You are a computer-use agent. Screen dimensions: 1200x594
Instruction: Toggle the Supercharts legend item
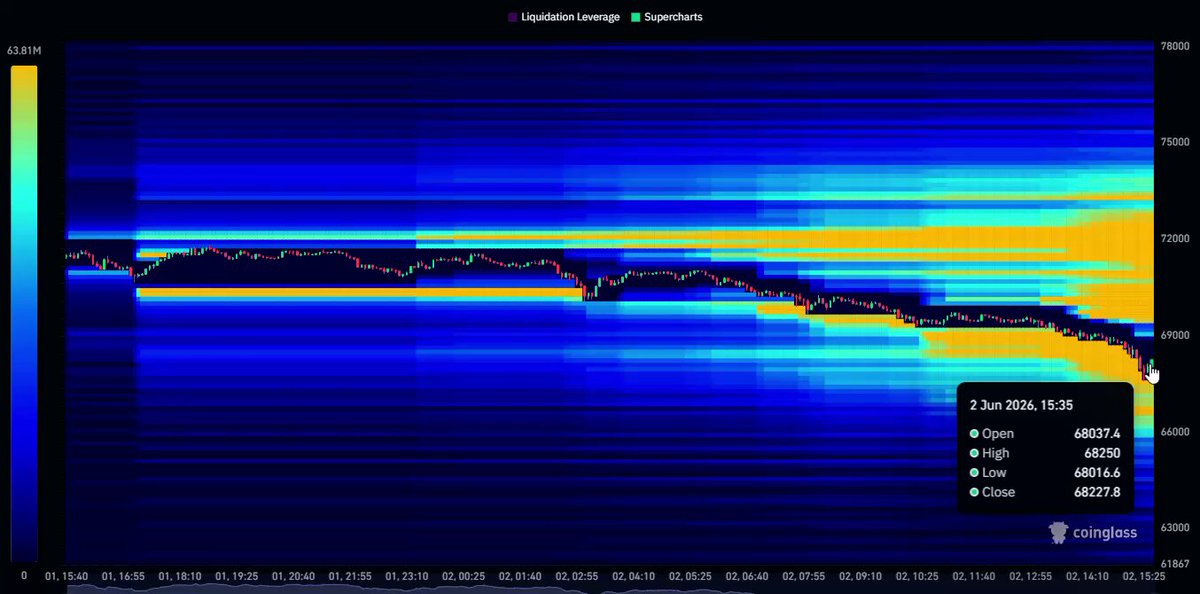665,17
